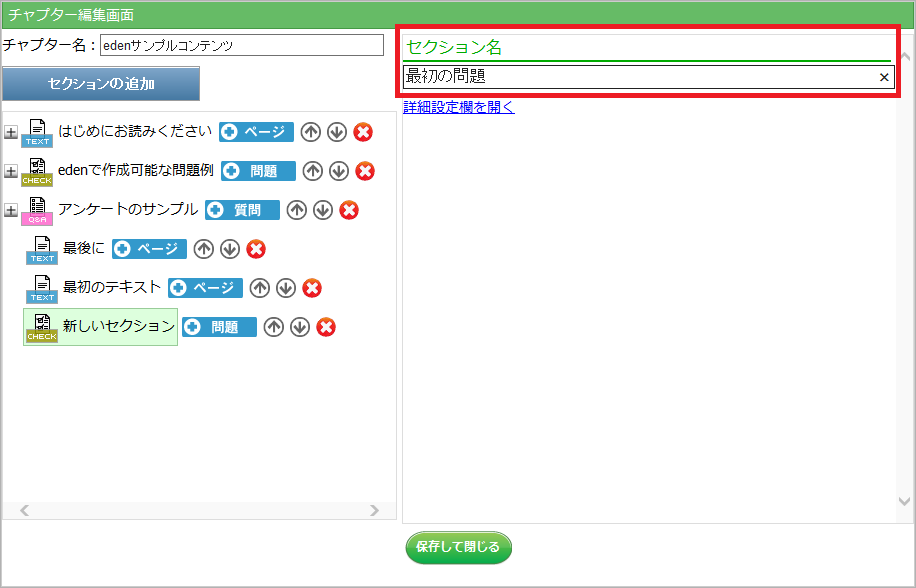Add a page to 最後に
916x588 pixels.
[x=150, y=249]
